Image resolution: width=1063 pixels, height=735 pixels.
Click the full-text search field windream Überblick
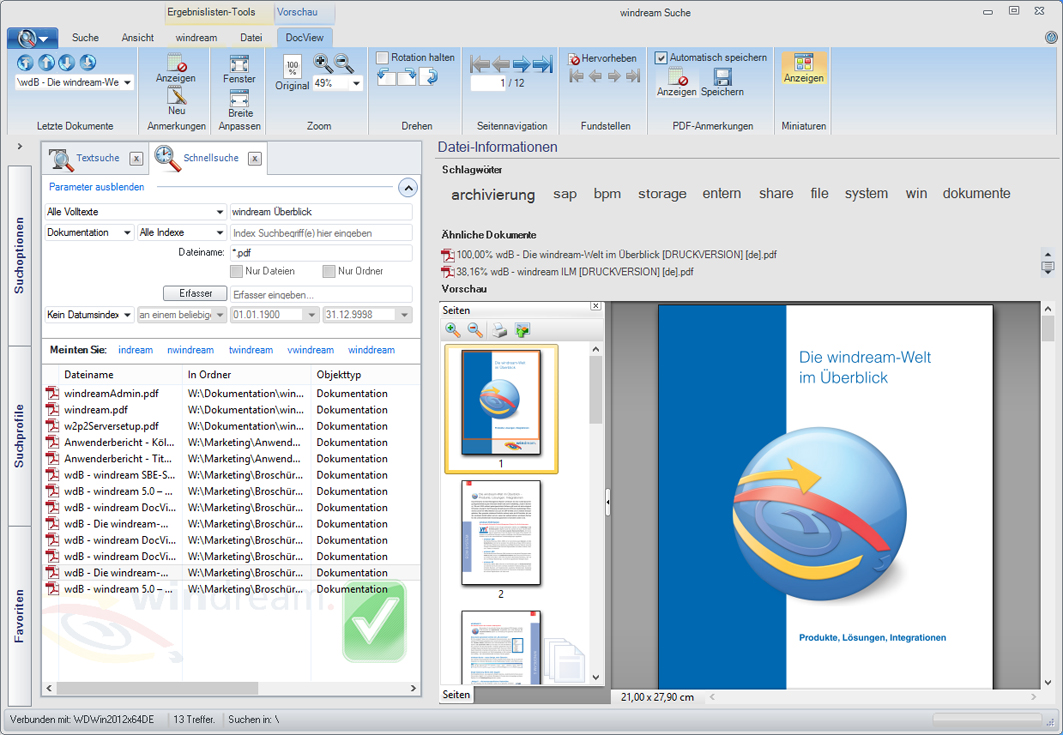pos(321,212)
